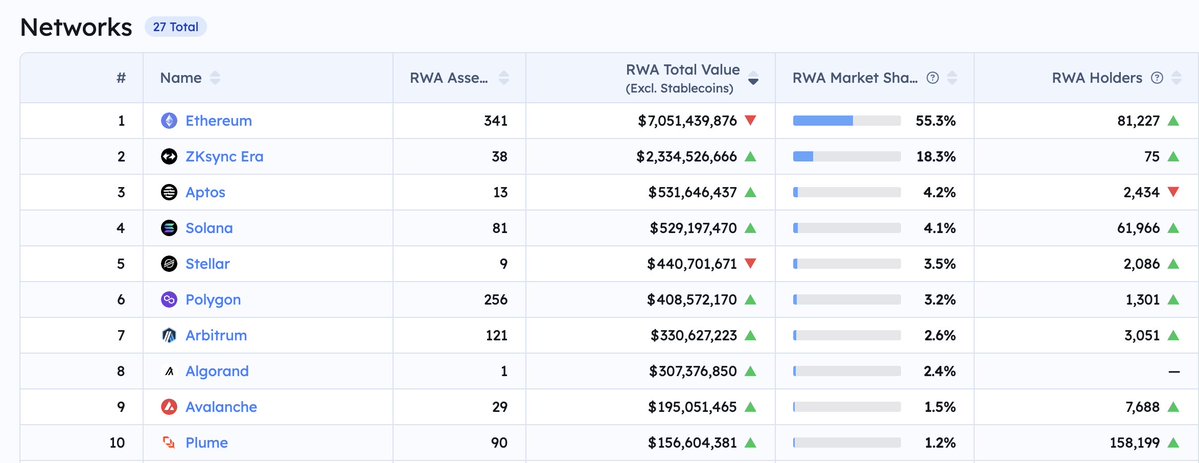Open the Aptos network link

coord(206,192)
